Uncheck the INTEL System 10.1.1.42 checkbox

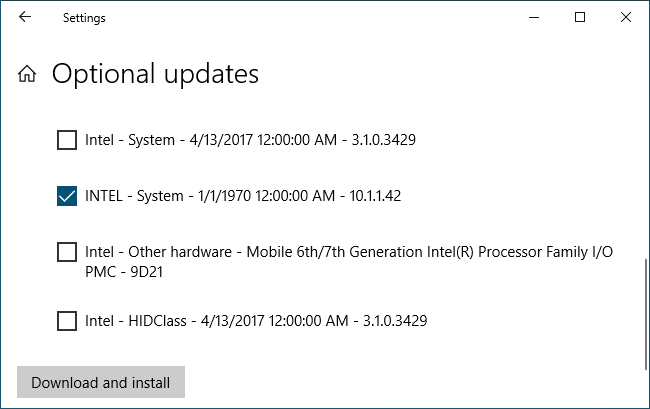(67, 196)
